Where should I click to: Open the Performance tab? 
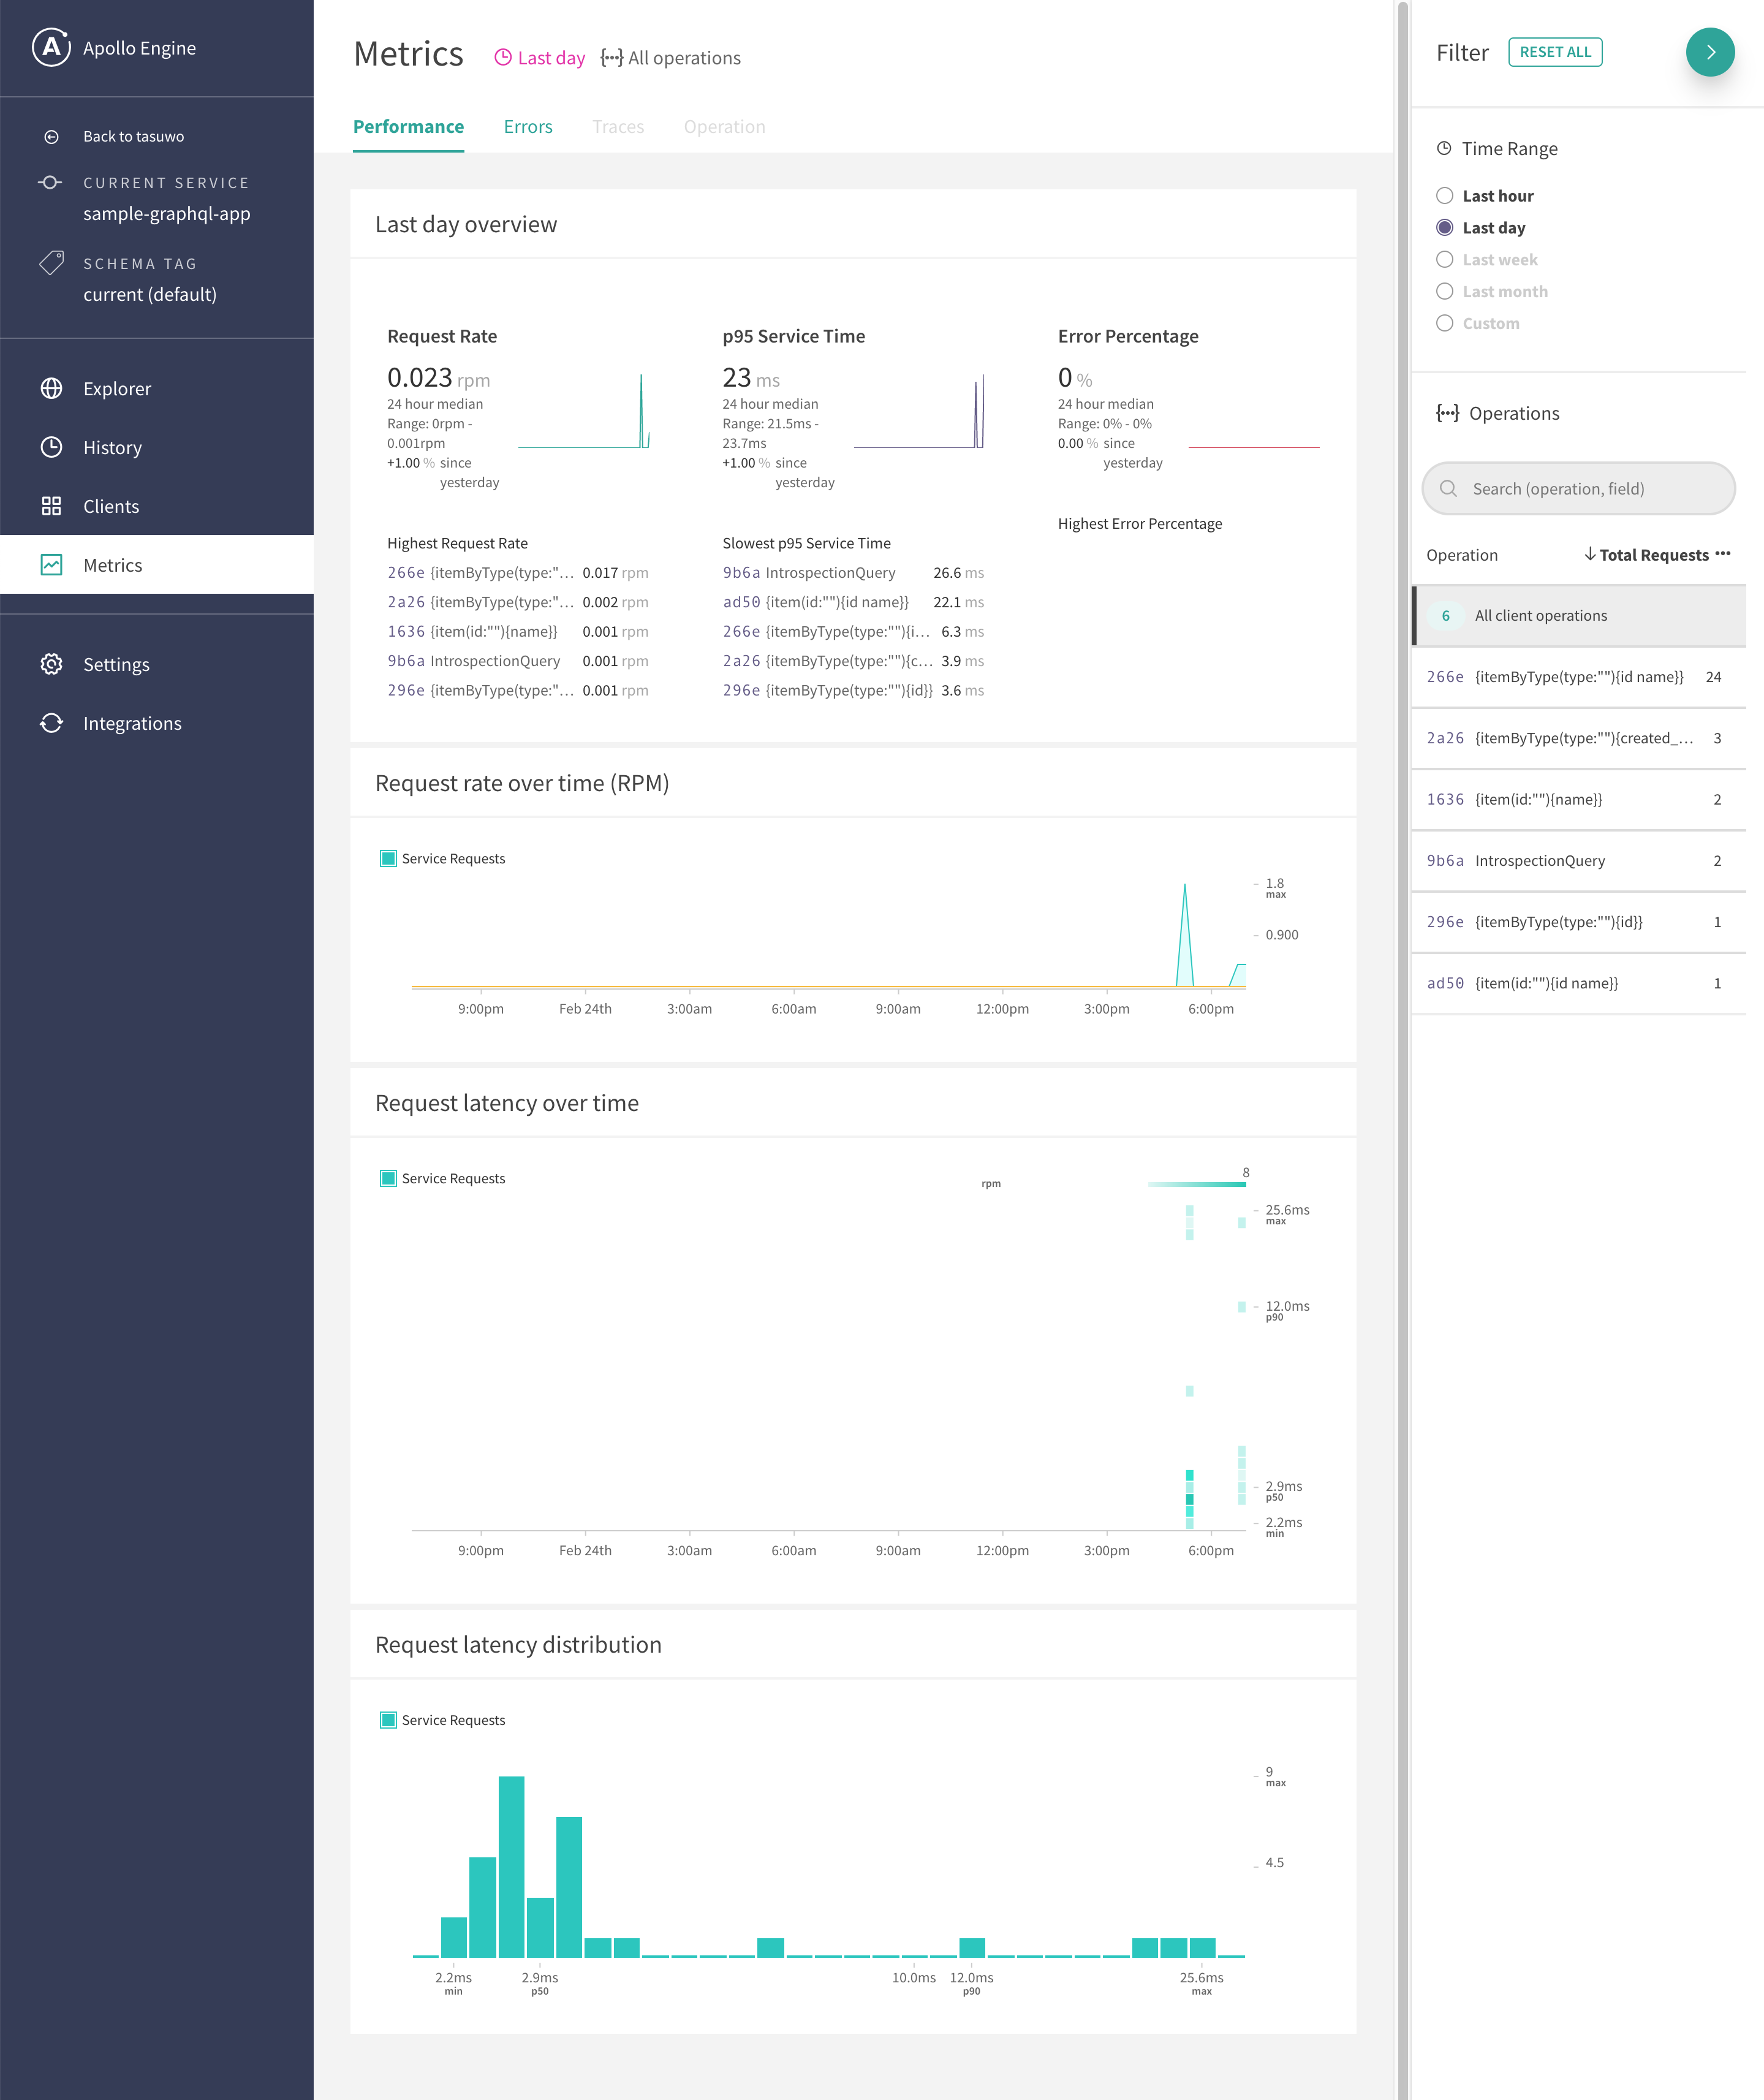pos(408,127)
